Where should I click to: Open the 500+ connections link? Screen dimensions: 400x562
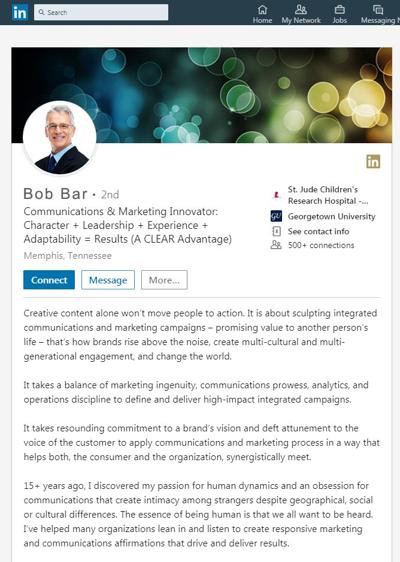click(x=321, y=245)
